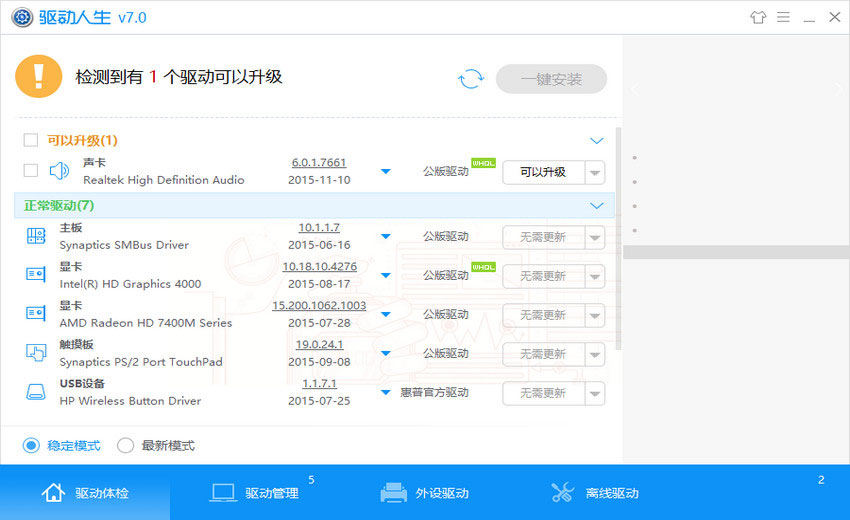This screenshot has width=850, height=520.
Task: Click WHQL badge on Intel HD Graphics row
Action: pyautogui.click(x=484, y=267)
